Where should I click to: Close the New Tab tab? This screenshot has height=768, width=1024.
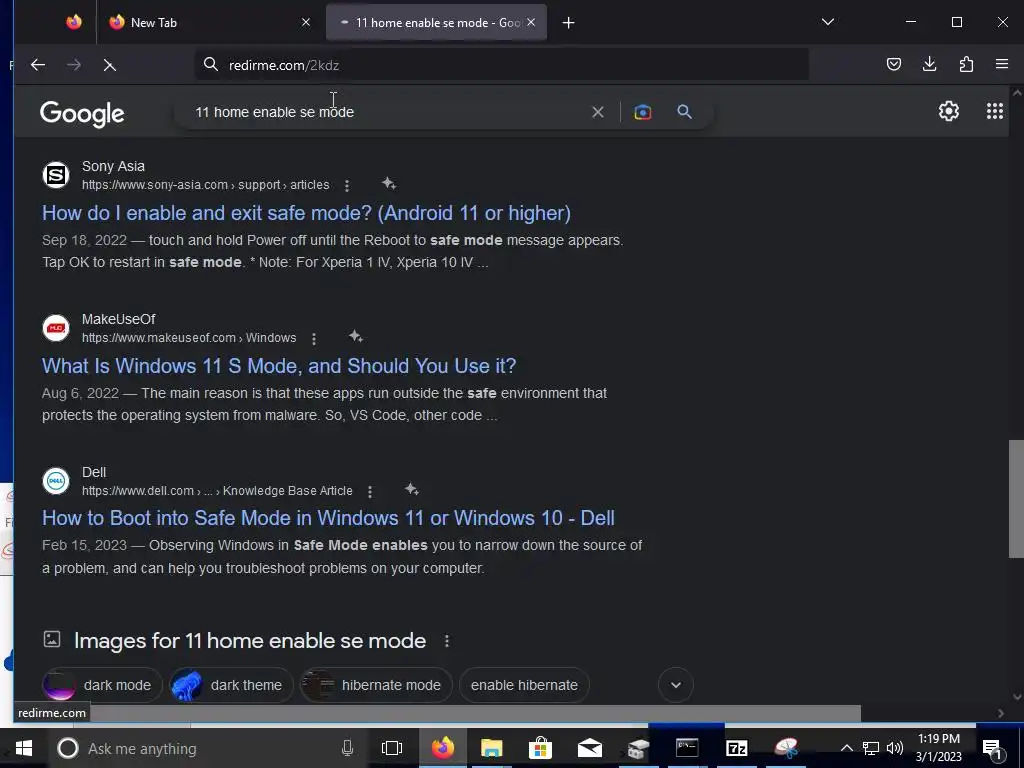(x=306, y=22)
